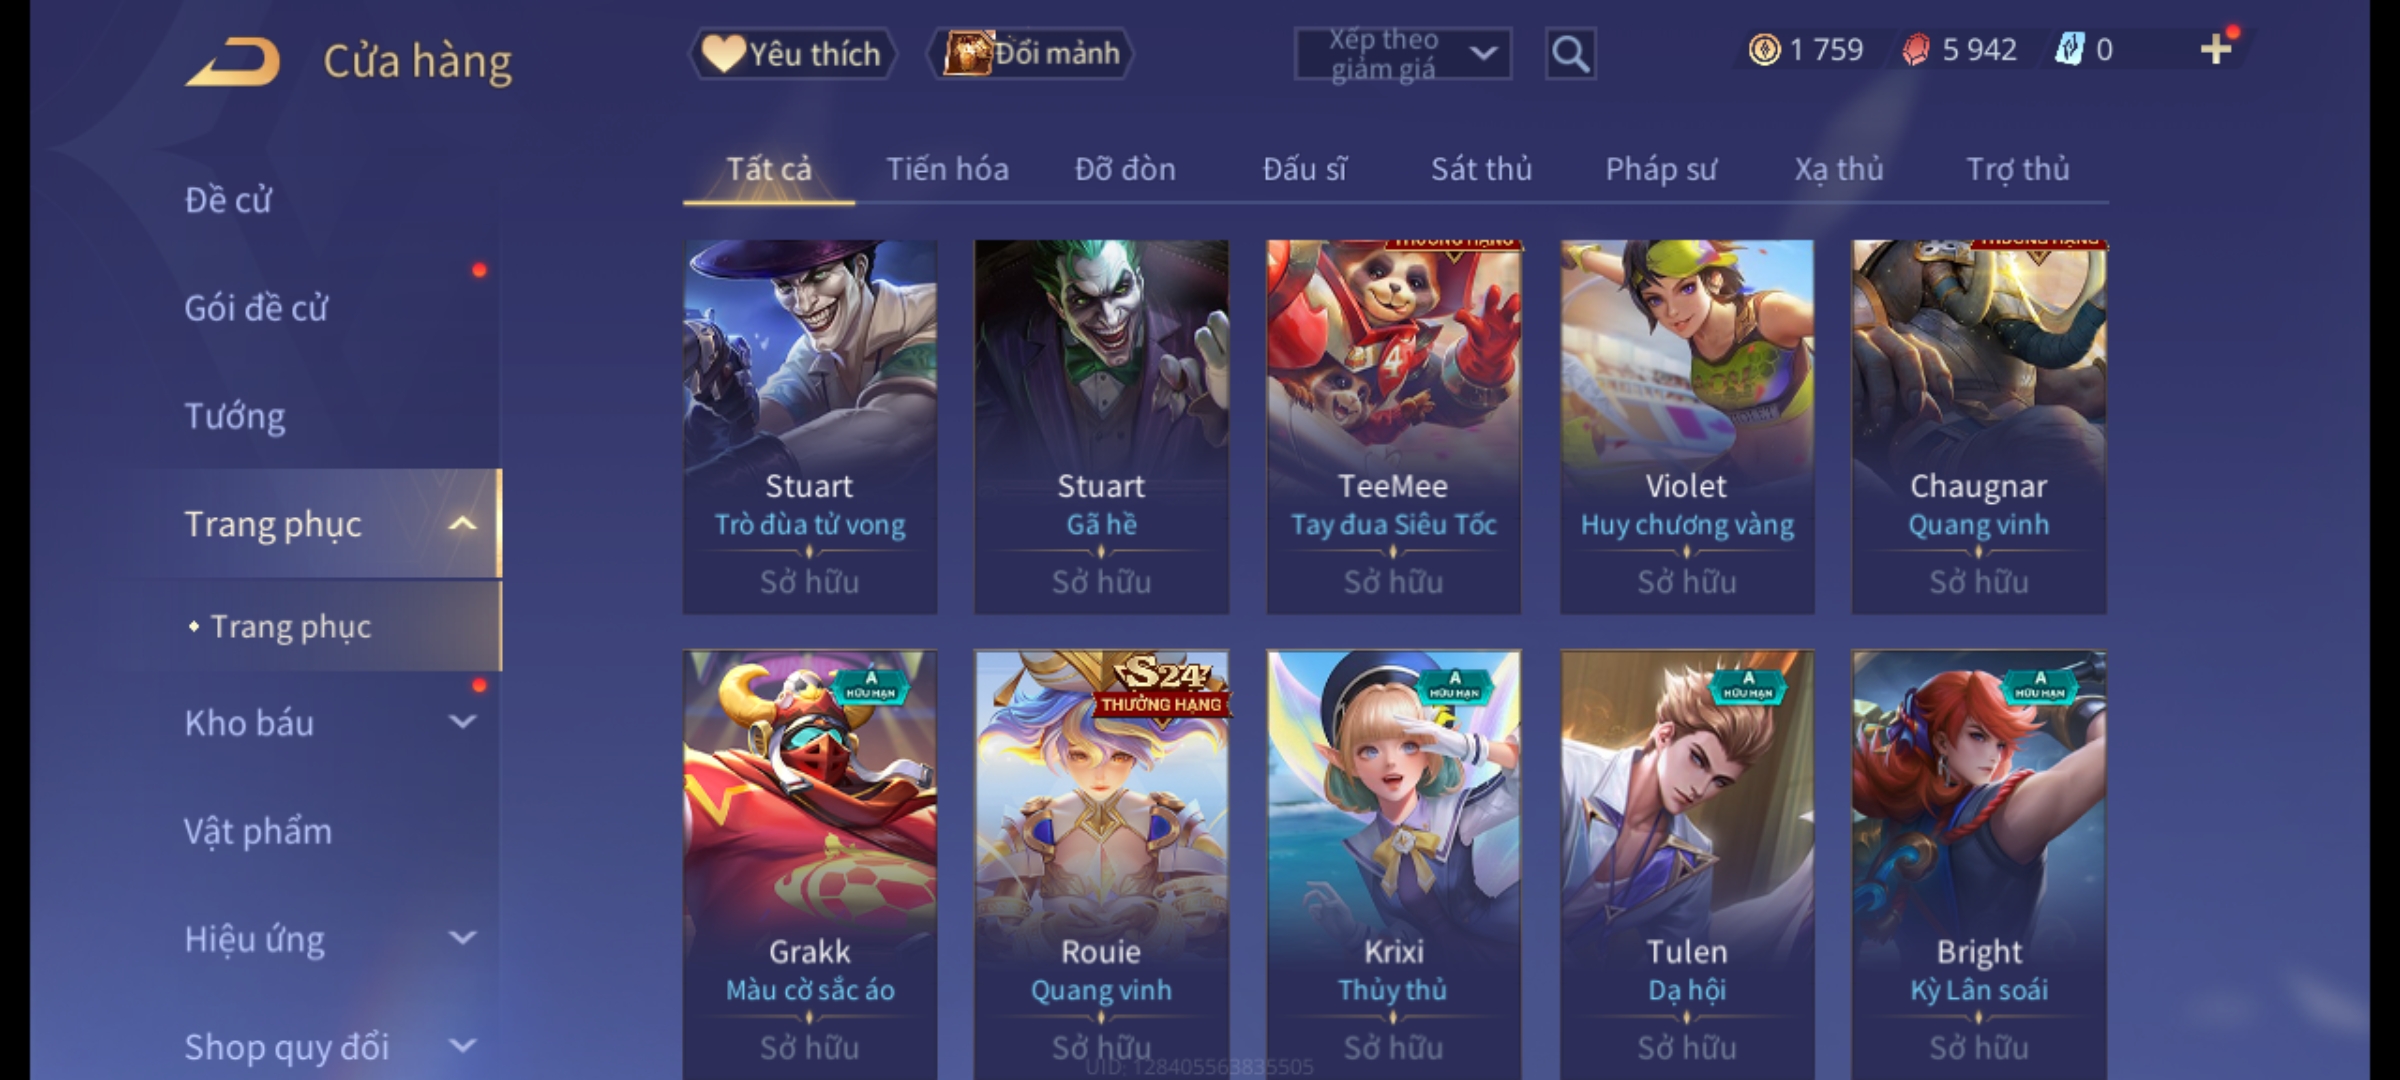Select the Violet Huy chương vàng skin card
2400x1080 pixels.
[x=1687, y=426]
